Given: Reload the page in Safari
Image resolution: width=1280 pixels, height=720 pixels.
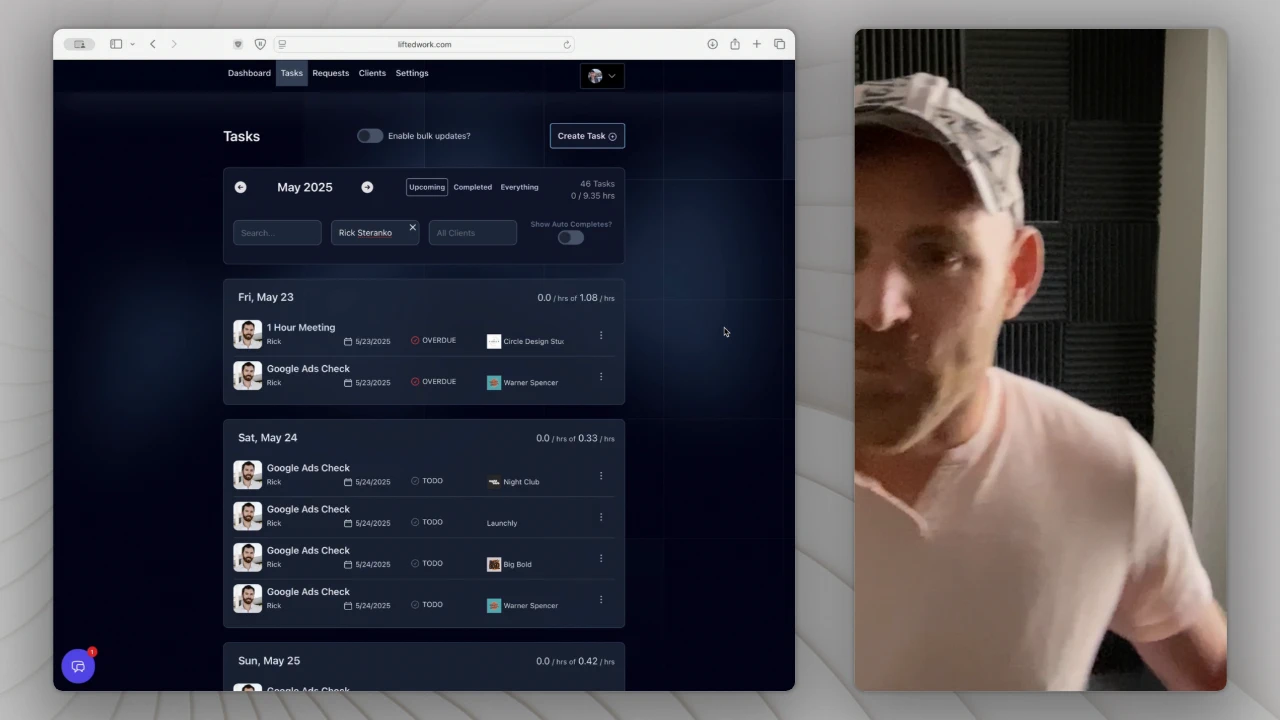Looking at the screenshot, I should pyautogui.click(x=567, y=44).
